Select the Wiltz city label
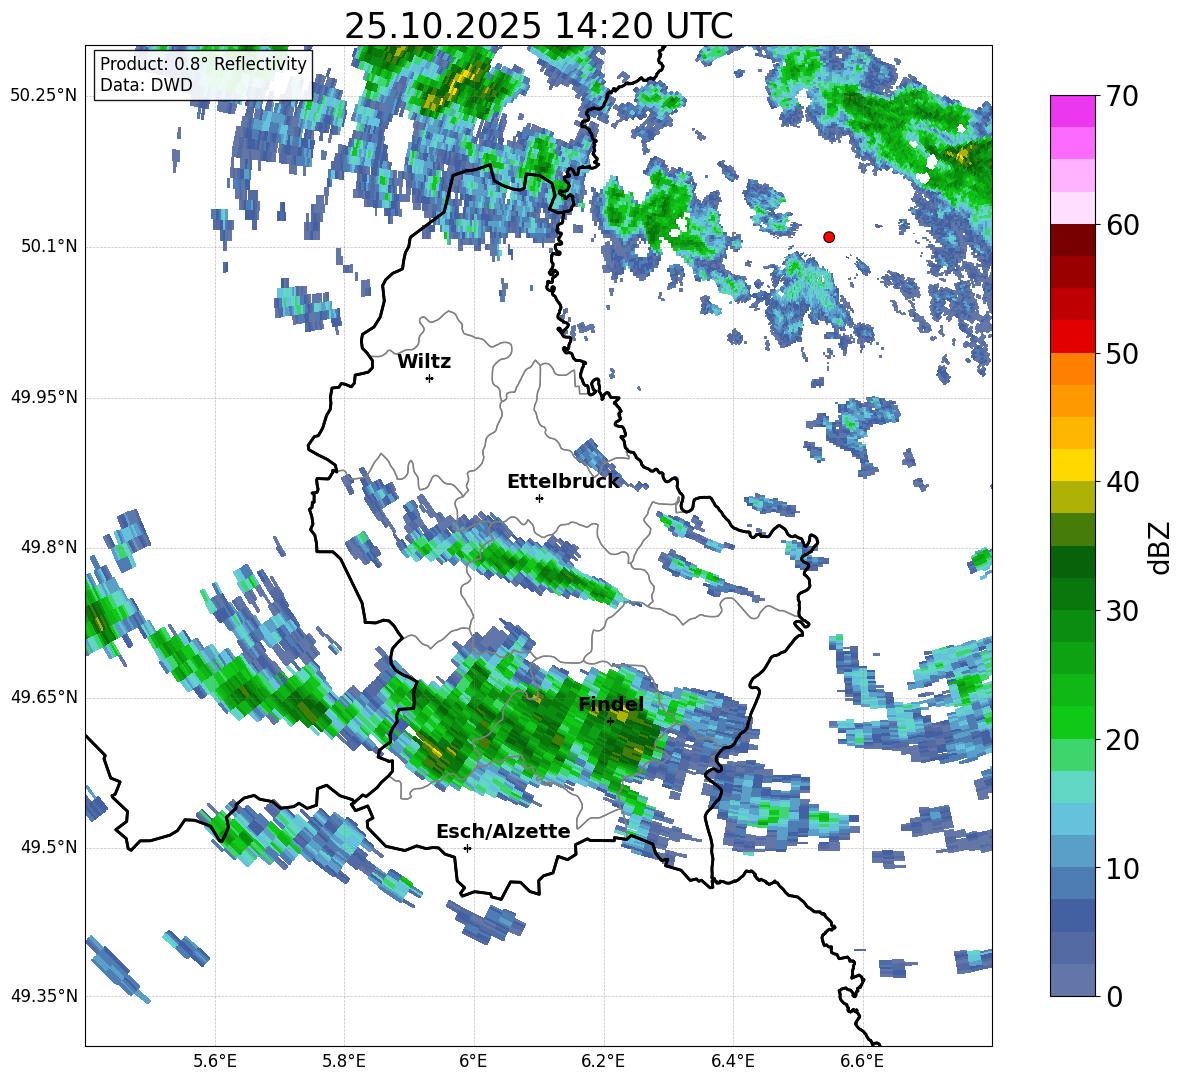 [x=424, y=362]
